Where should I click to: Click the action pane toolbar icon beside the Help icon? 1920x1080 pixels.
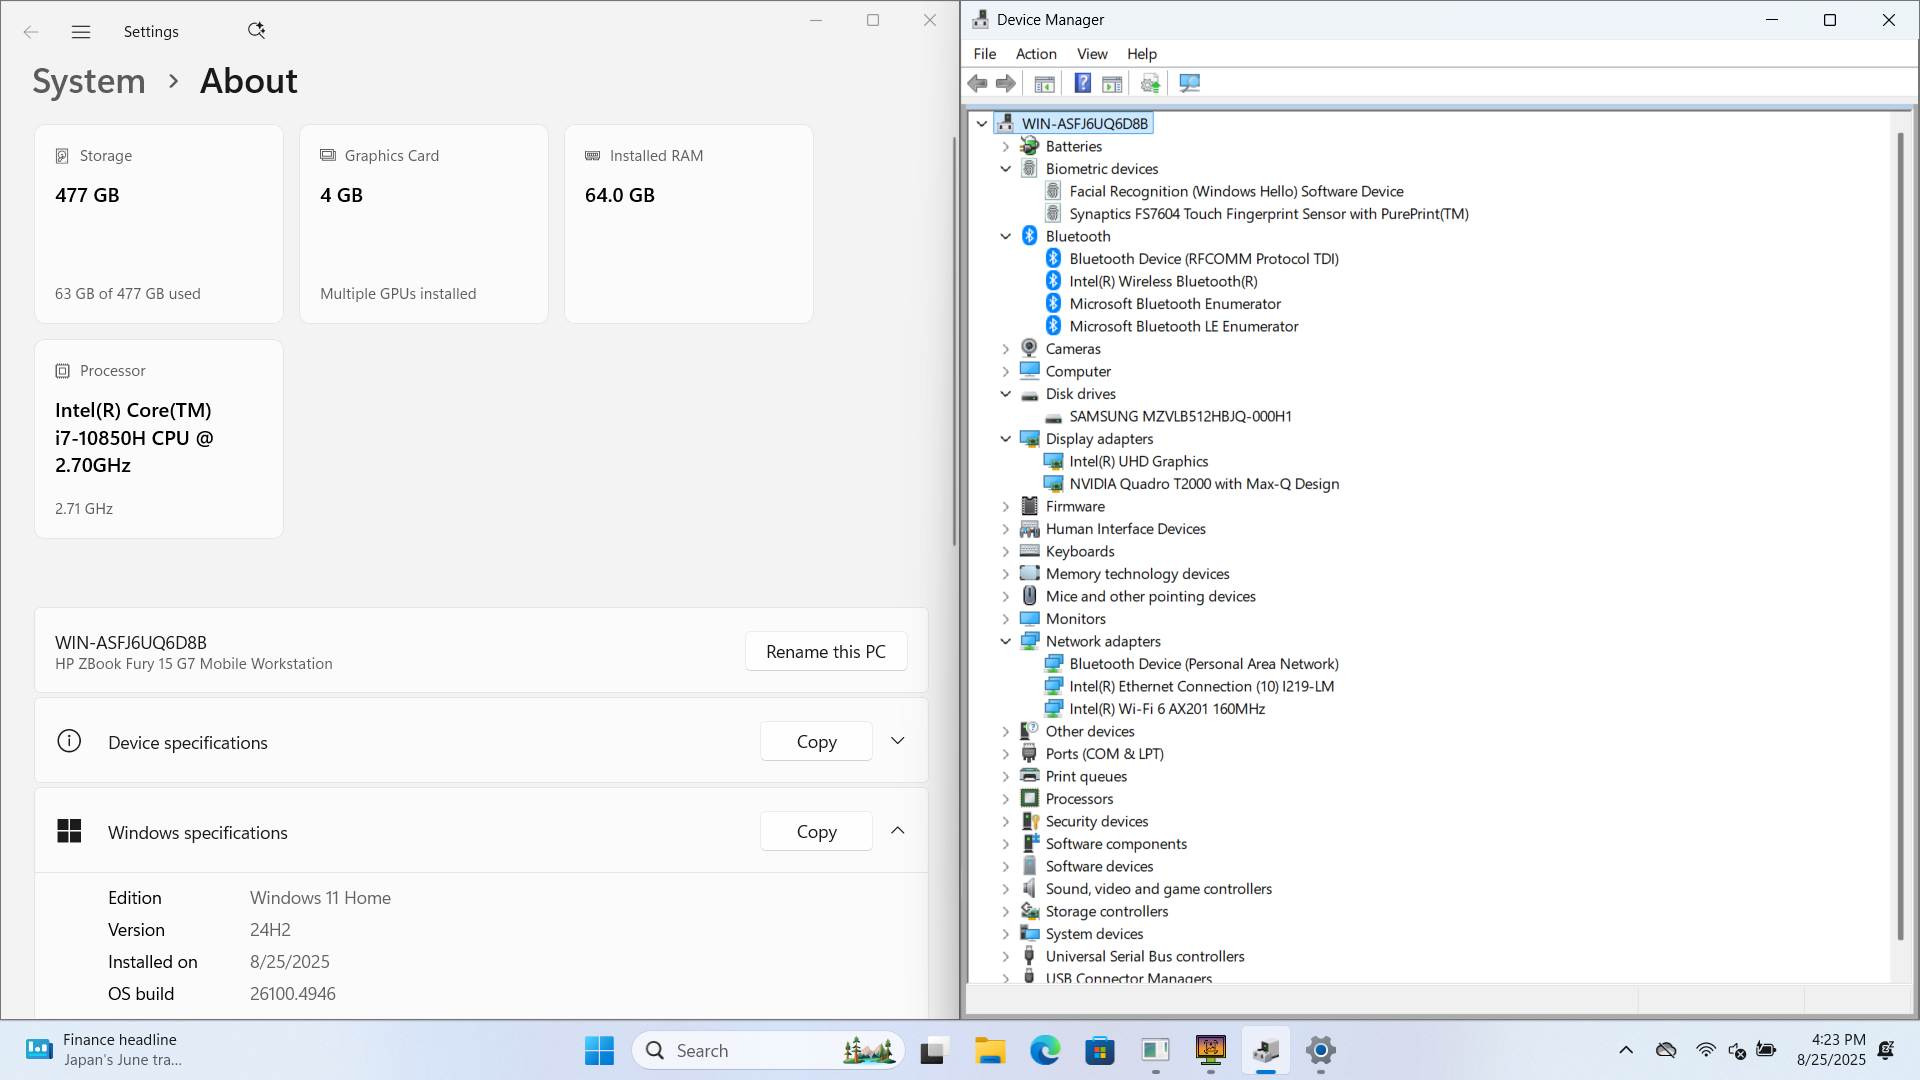1112,84
